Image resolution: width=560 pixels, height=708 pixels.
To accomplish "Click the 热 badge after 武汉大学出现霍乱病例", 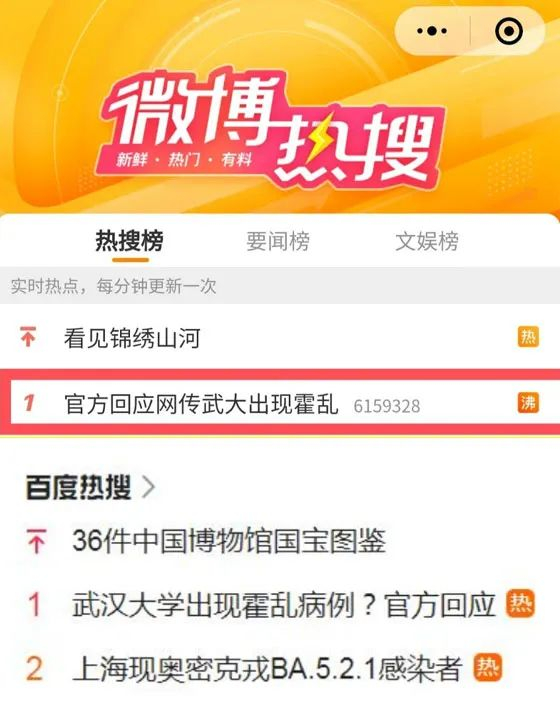I will click(520, 603).
